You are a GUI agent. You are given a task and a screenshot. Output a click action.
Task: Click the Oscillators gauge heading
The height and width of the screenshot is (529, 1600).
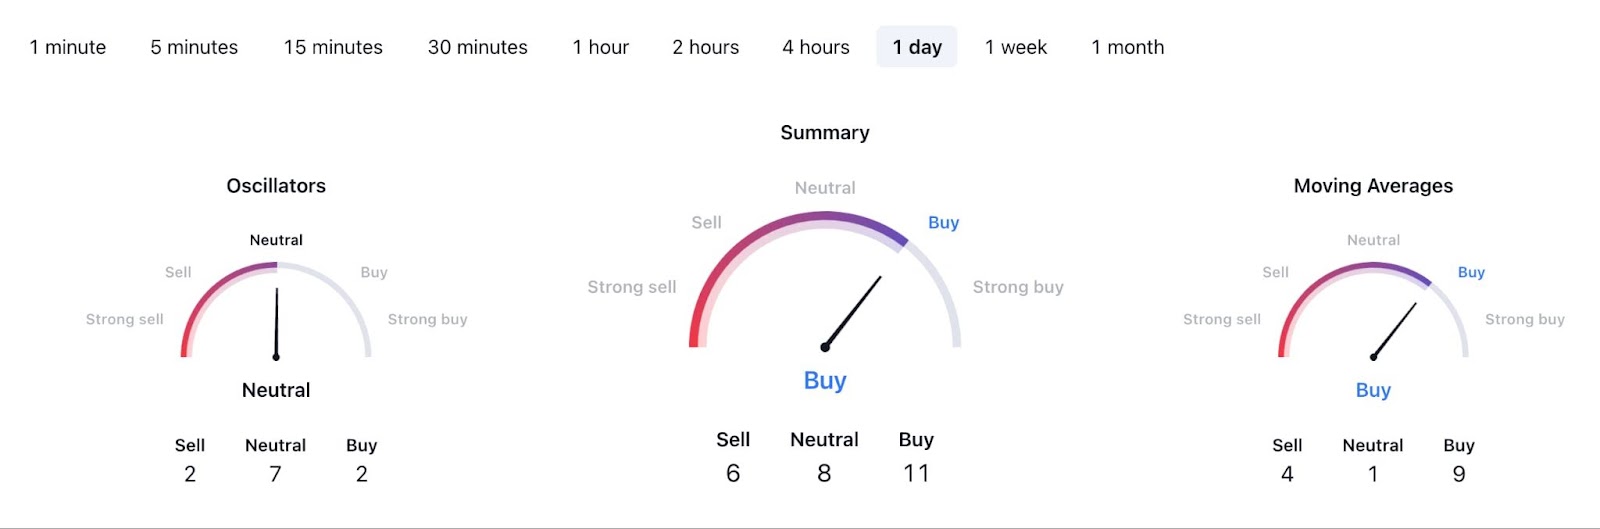tap(276, 186)
